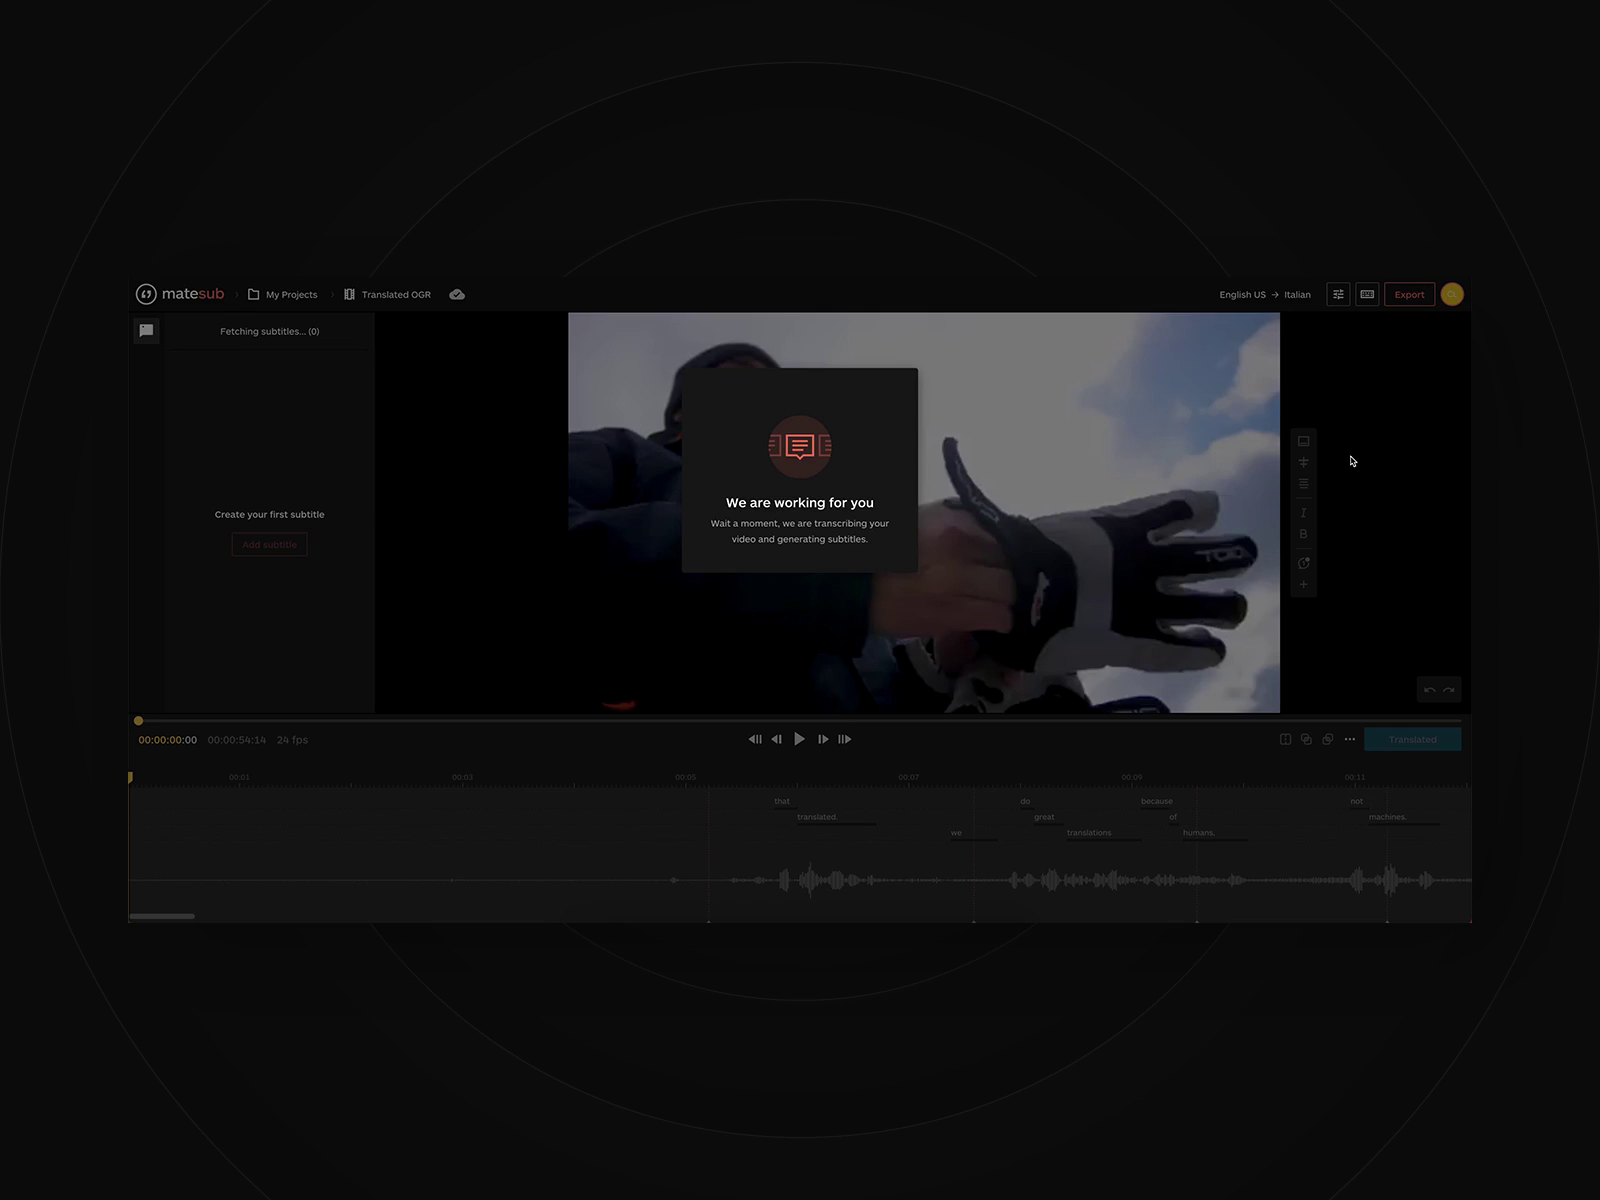Click the redo arrow
The image size is (1600, 1200).
coord(1449,690)
